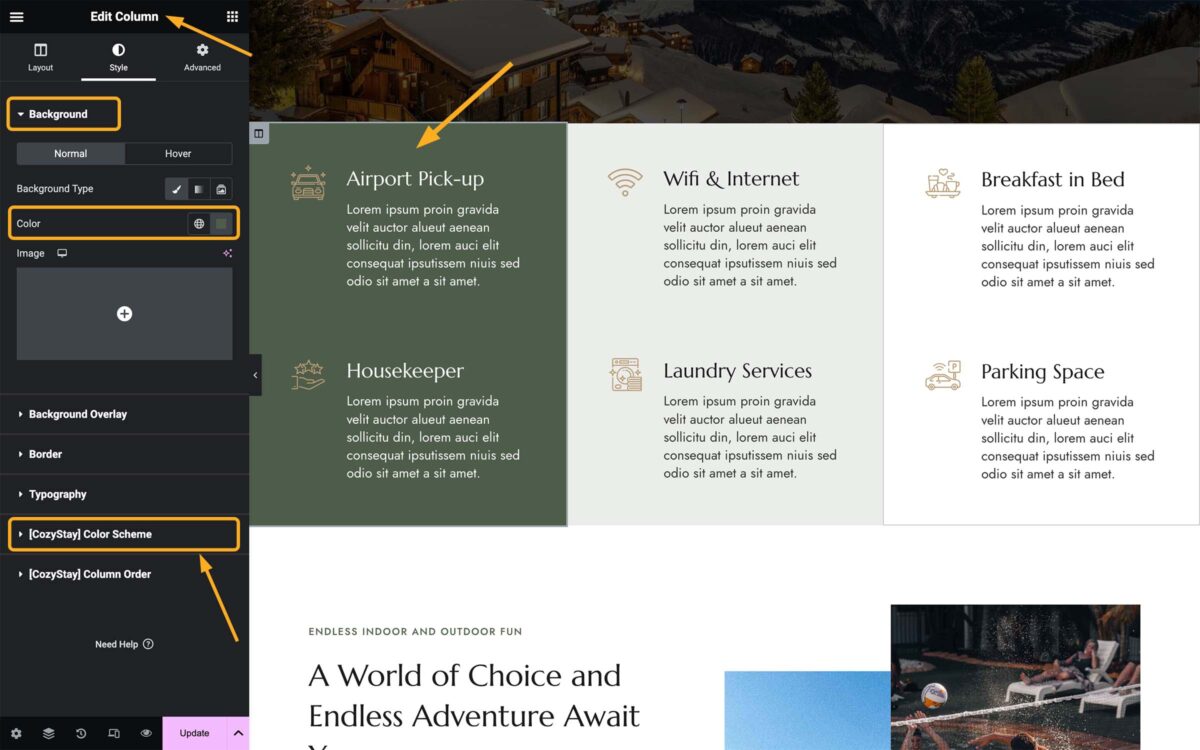Select the Hover state button
Image resolution: width=1200 pixels, height=750 pixels.
click(178, 154)
